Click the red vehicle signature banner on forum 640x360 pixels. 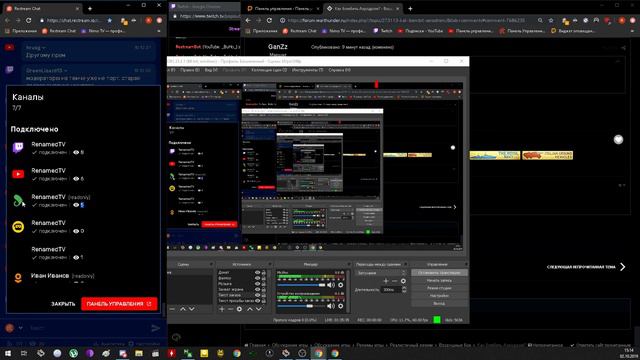click(x=547, y=155)
